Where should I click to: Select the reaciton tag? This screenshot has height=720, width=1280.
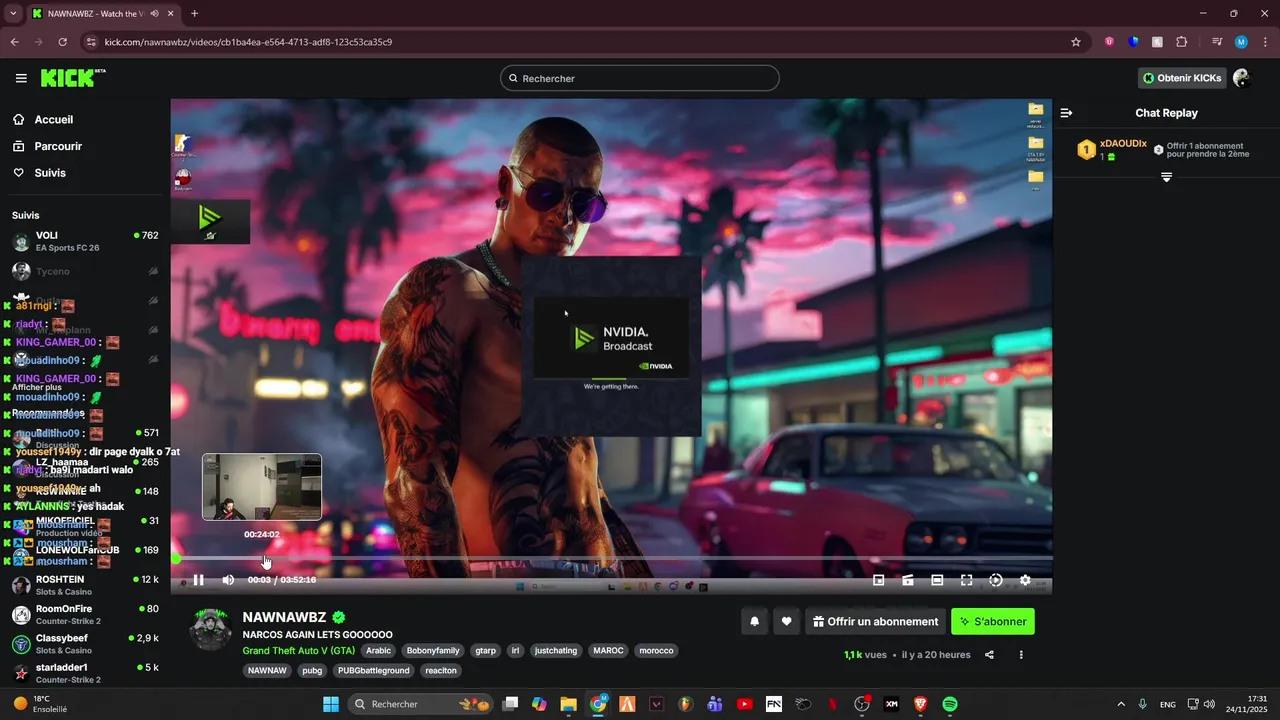point(440,670)
